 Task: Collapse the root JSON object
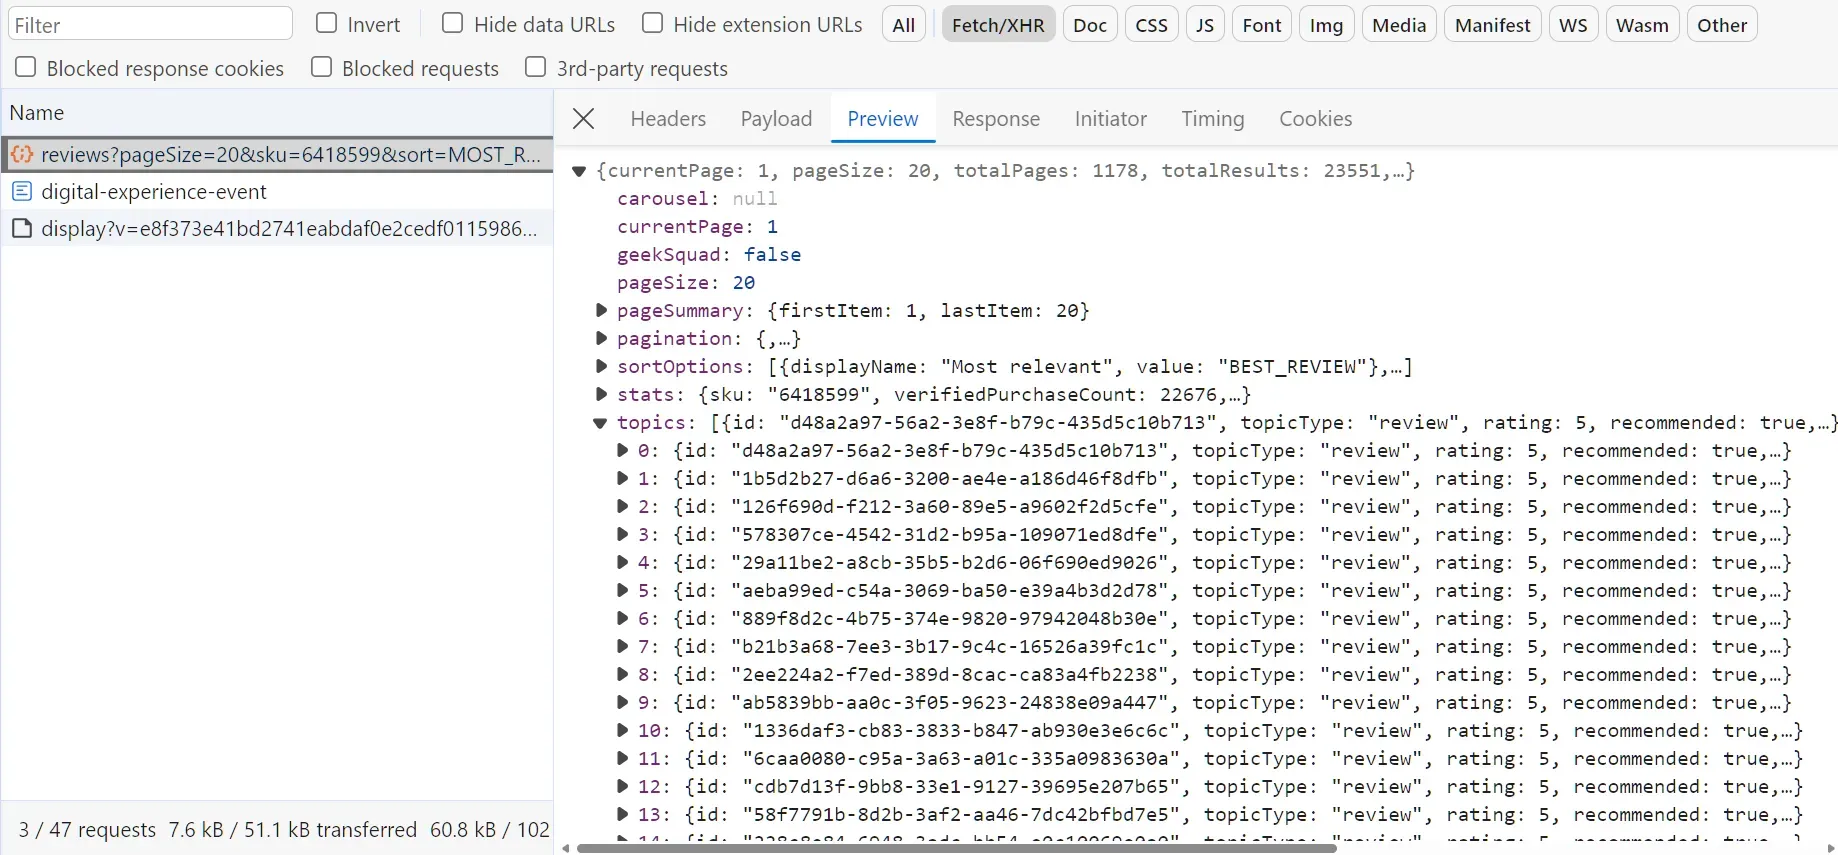579,171
